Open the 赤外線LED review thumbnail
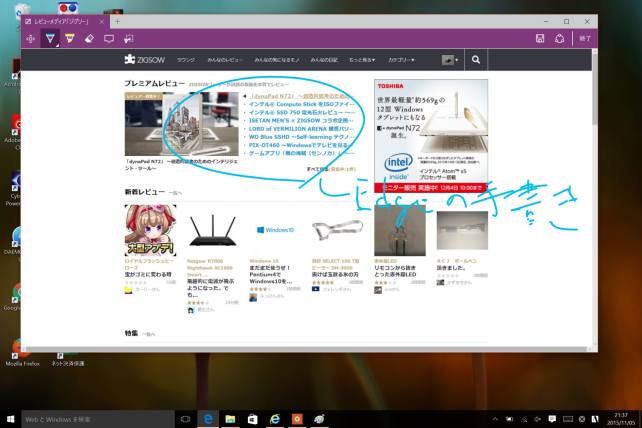The height and width of the screenshot is (428, 642). pos(400,230)
